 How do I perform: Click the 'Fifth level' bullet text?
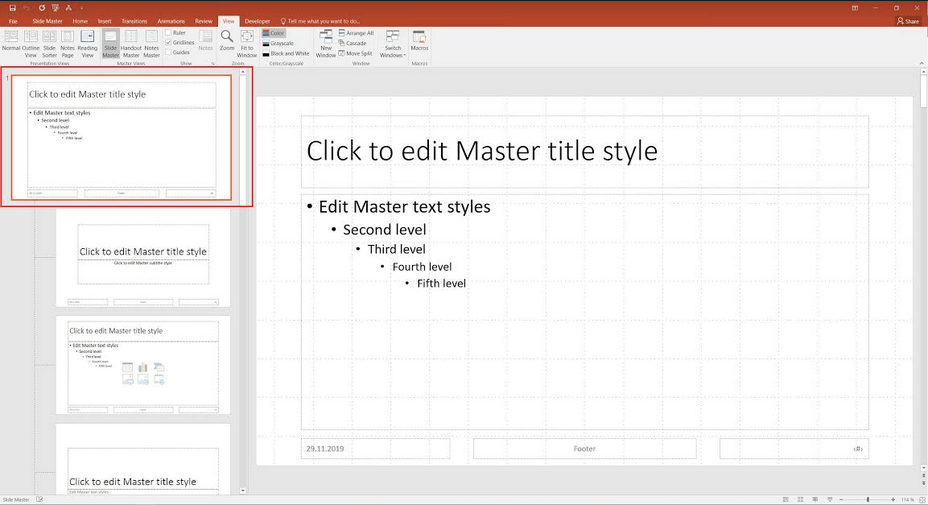point(442,284)
